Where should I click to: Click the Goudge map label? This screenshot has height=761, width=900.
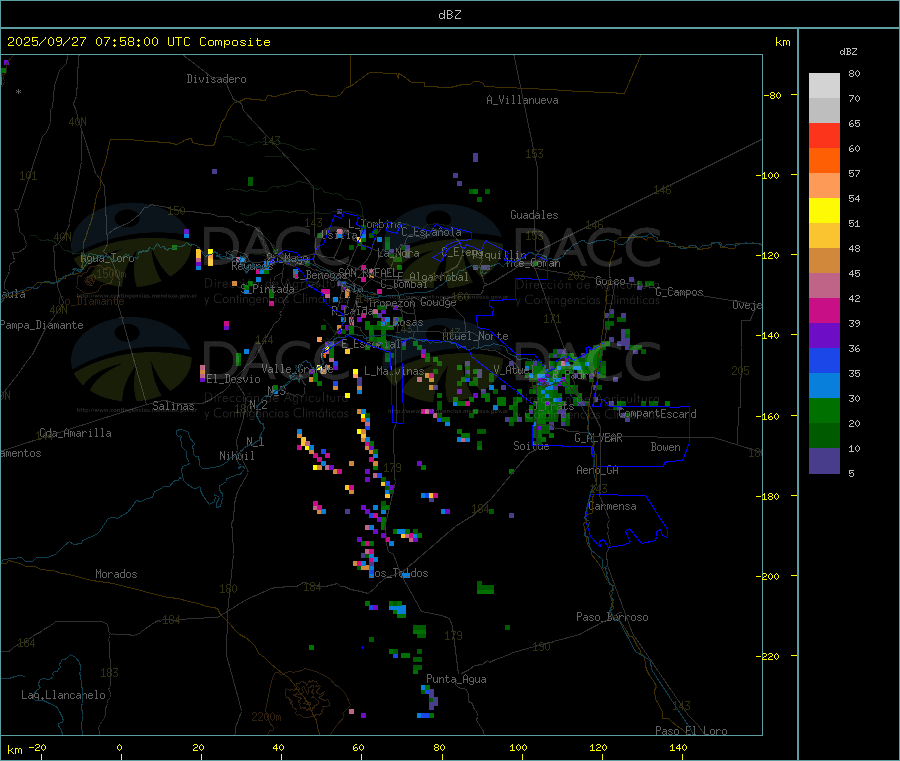pos(438,302)
